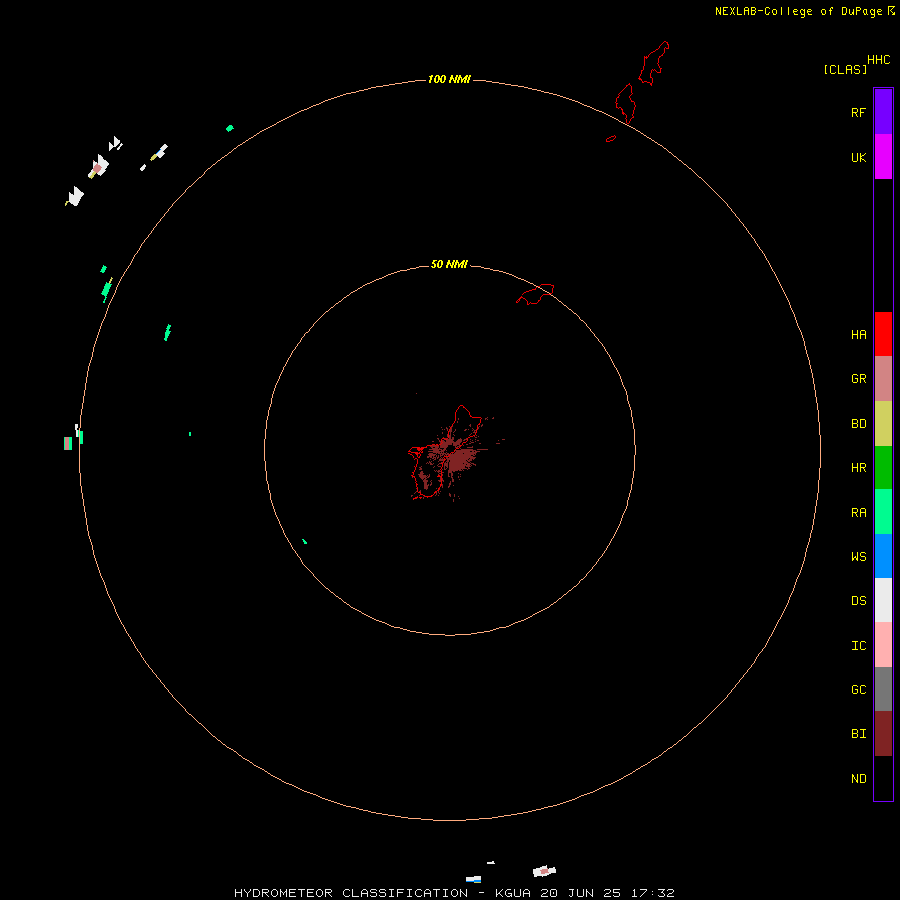The image size is (900, 900).
Task: Click the RF purple legend swatch
Action: point(883,112)
